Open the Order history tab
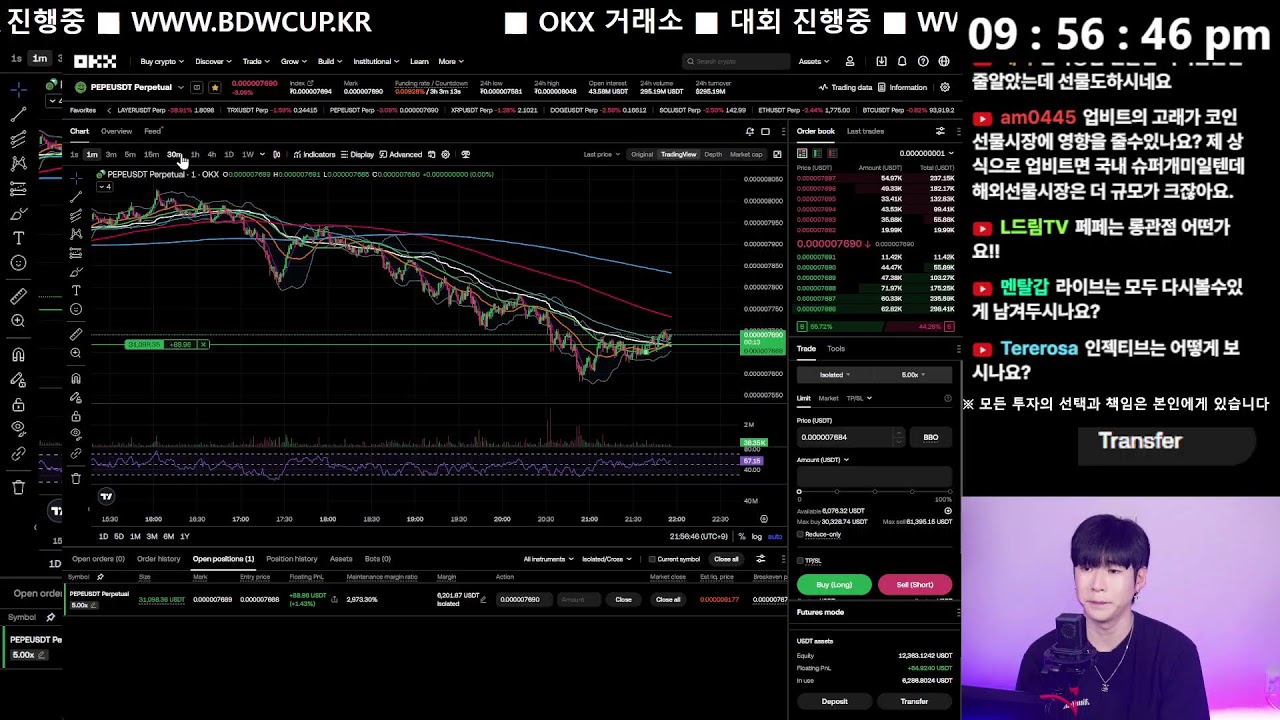The width and height of the screenshot is (1280, 720). point(159,559)
